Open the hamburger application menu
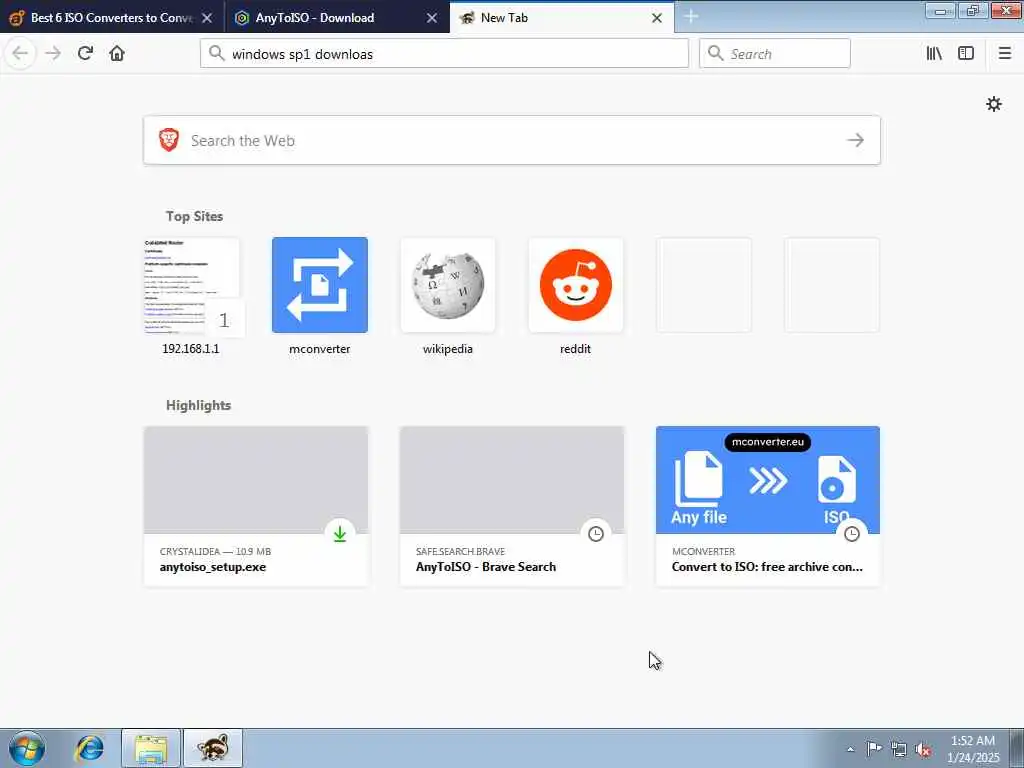The height and width of the screenshot is (768, 1024). [x=1004, y=53]
